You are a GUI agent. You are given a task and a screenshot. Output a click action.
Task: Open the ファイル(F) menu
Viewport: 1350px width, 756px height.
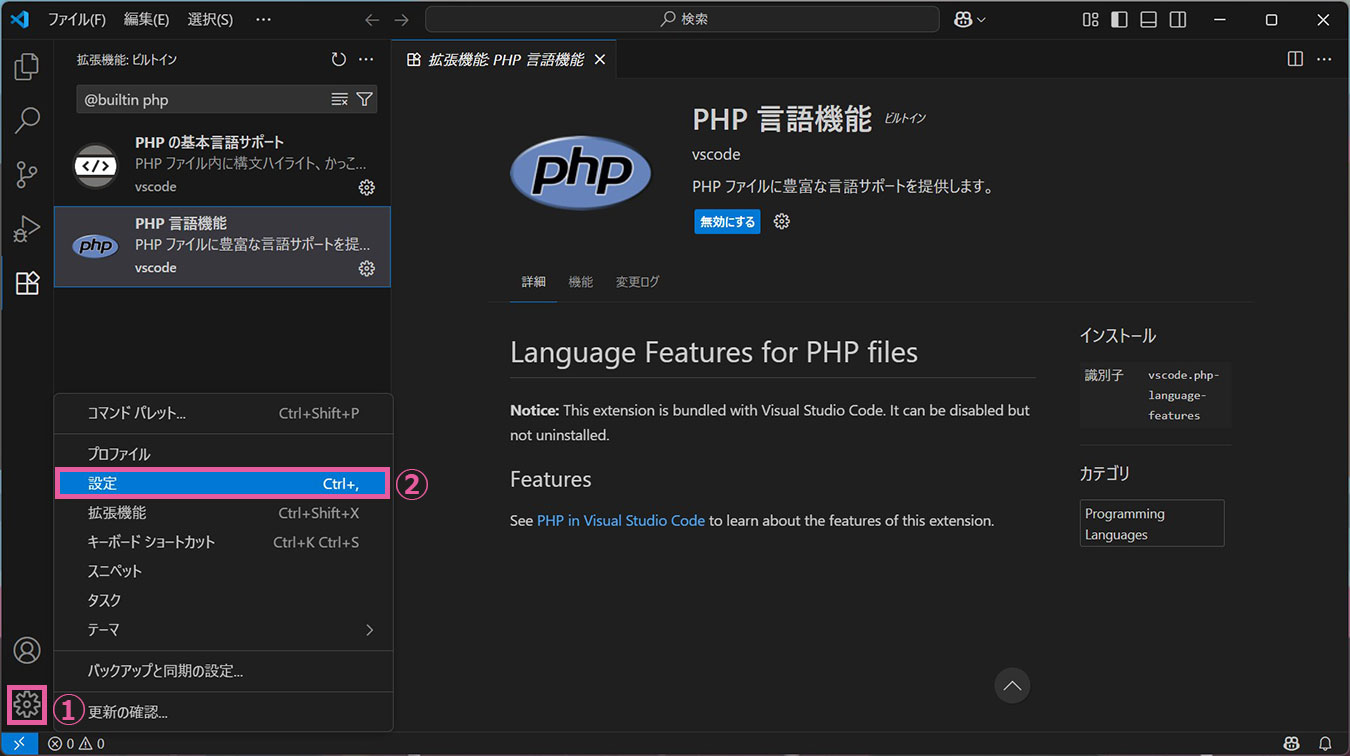tap(77, 20)
